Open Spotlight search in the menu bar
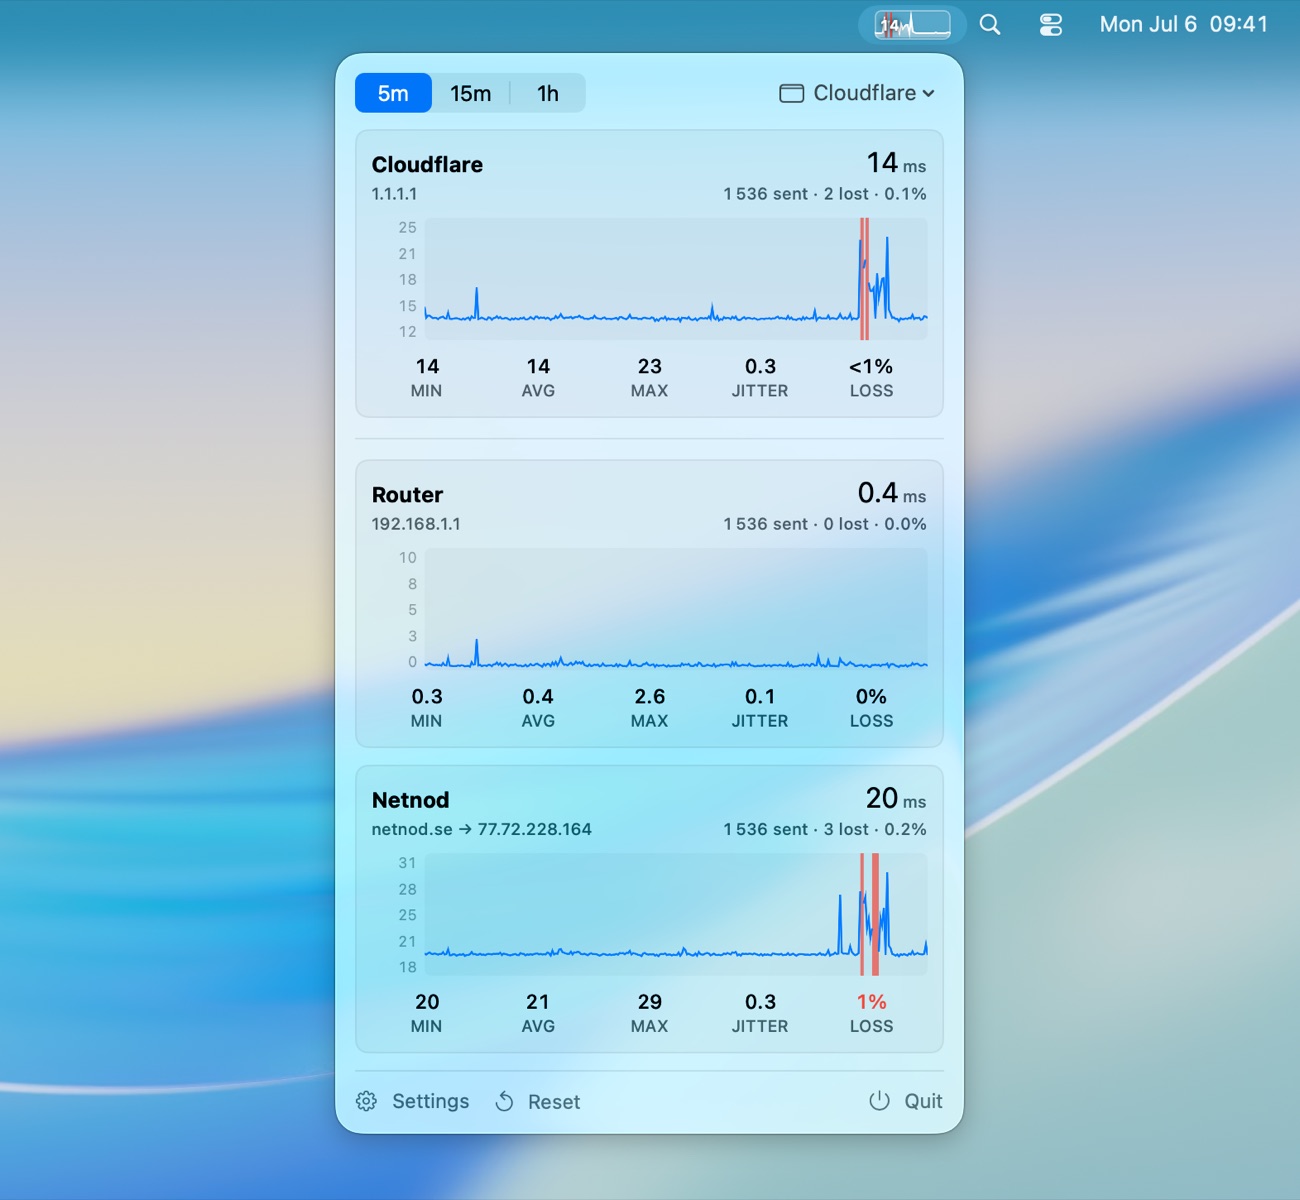 point(990,25)
